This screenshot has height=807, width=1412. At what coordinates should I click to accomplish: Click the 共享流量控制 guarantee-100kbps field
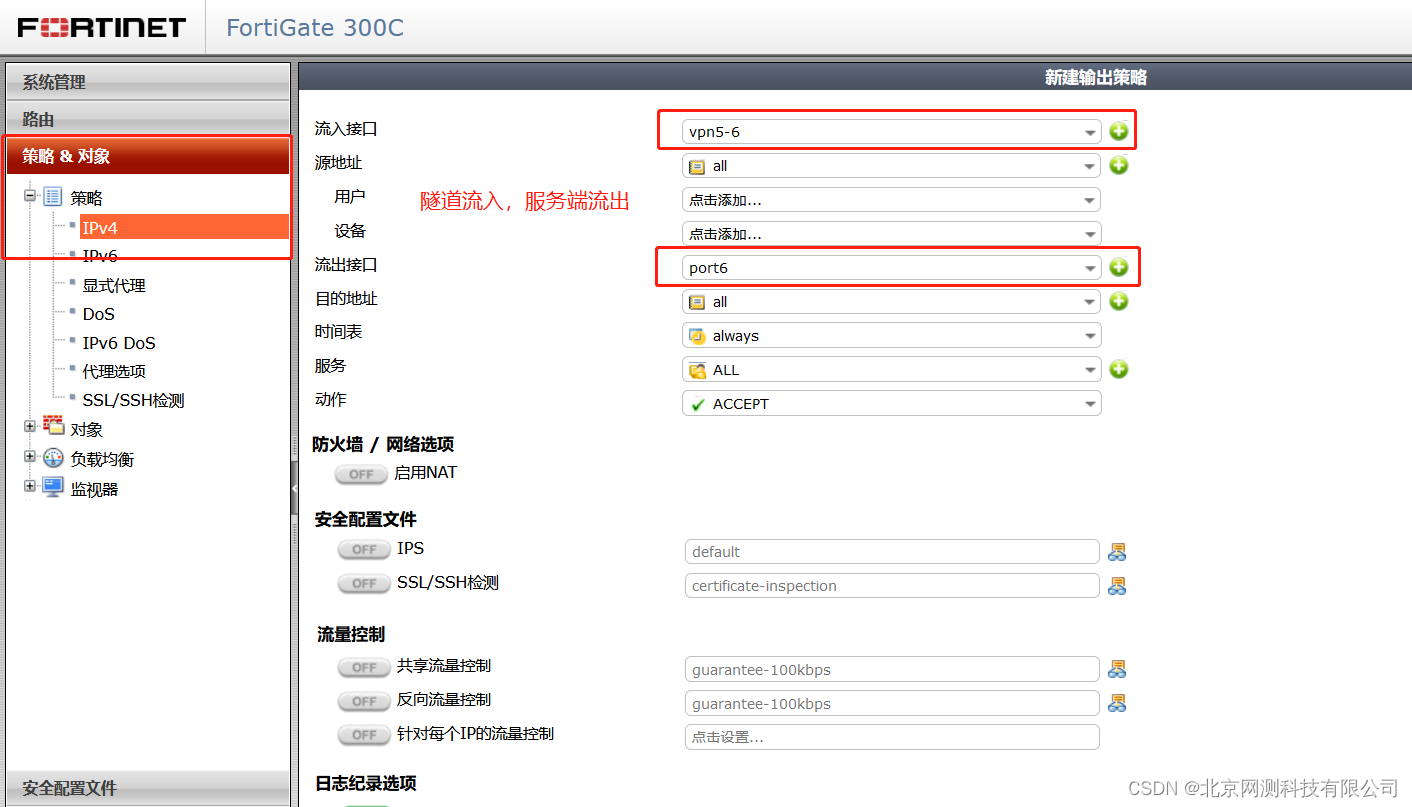[x=892, y=670]
